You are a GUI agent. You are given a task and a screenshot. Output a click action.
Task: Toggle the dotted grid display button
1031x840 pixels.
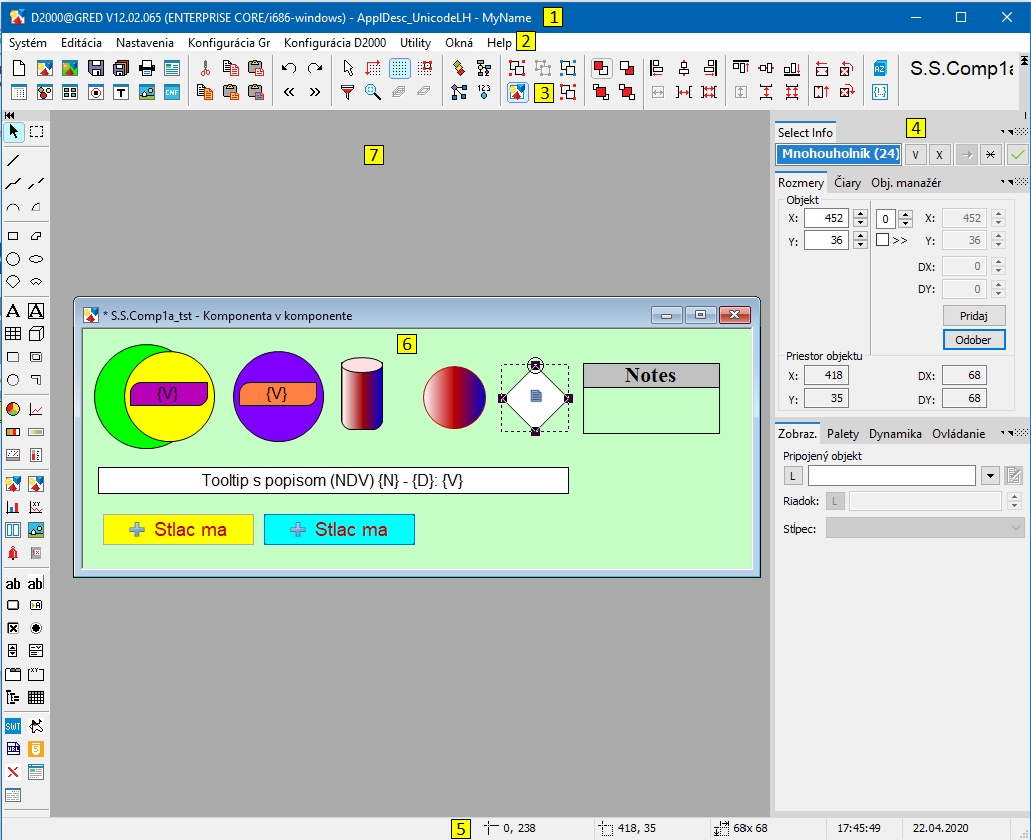point(399,68)
